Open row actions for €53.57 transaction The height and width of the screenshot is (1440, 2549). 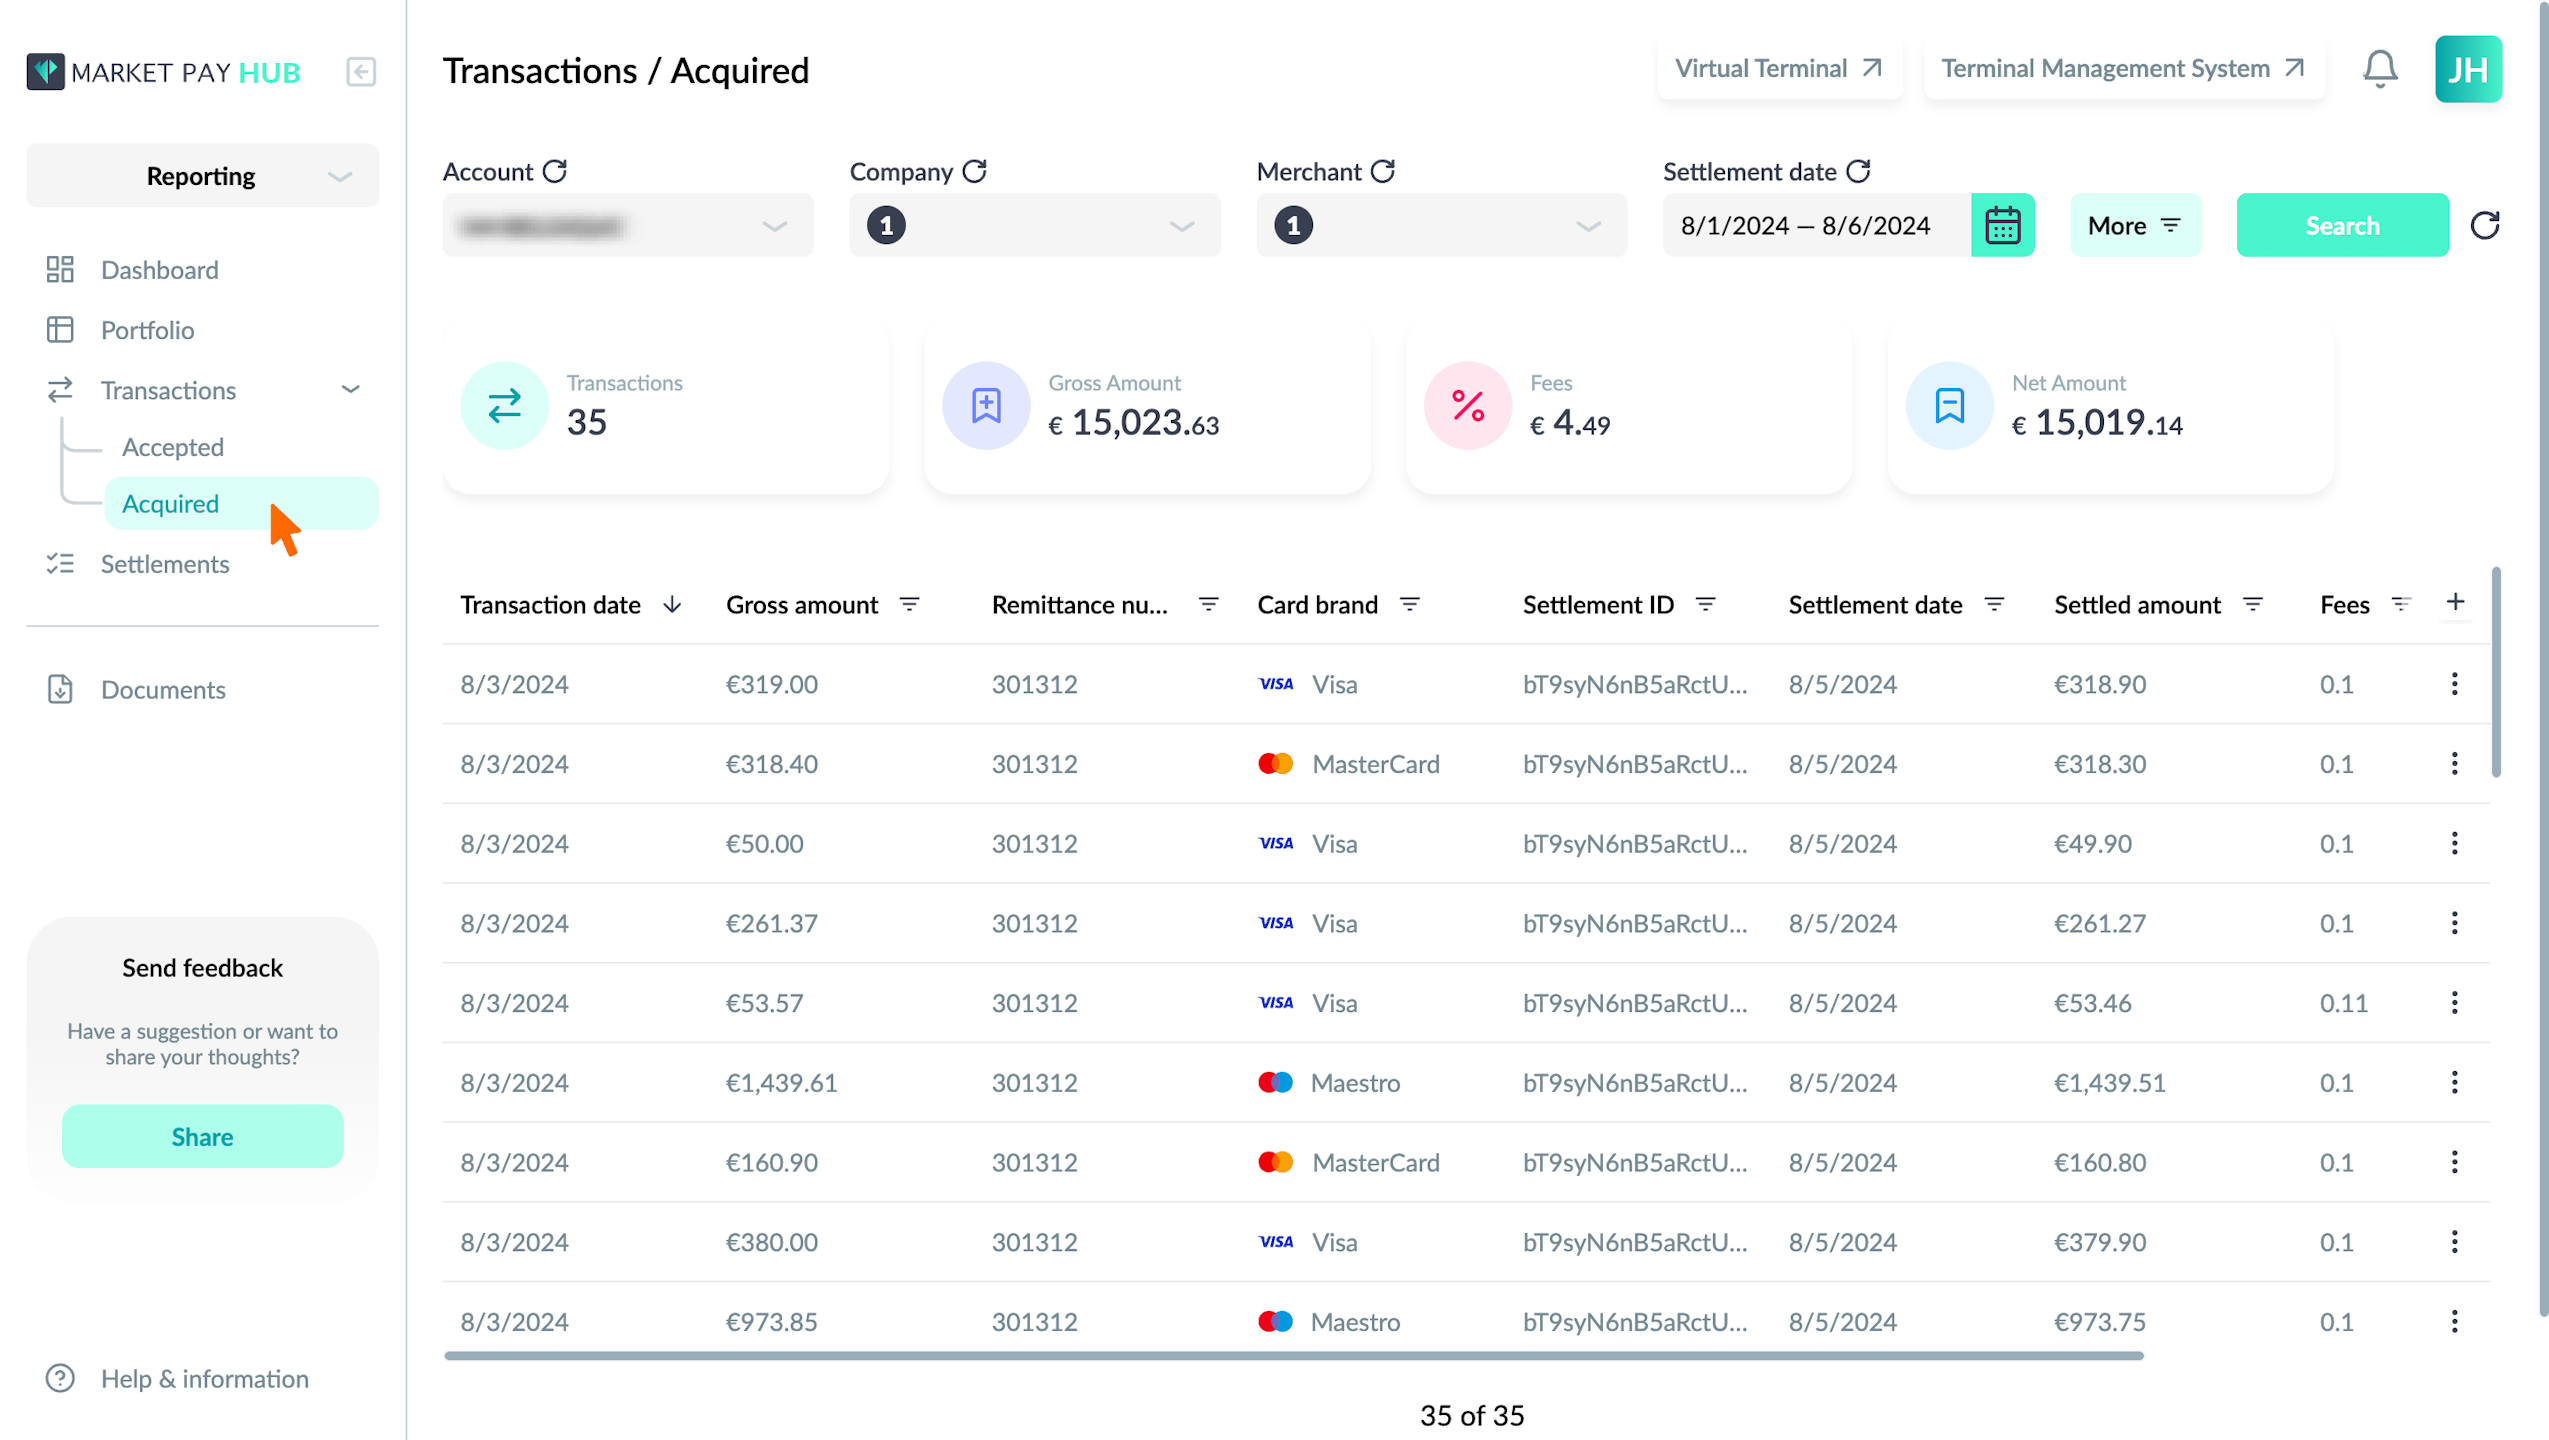pos(2454,1003)
